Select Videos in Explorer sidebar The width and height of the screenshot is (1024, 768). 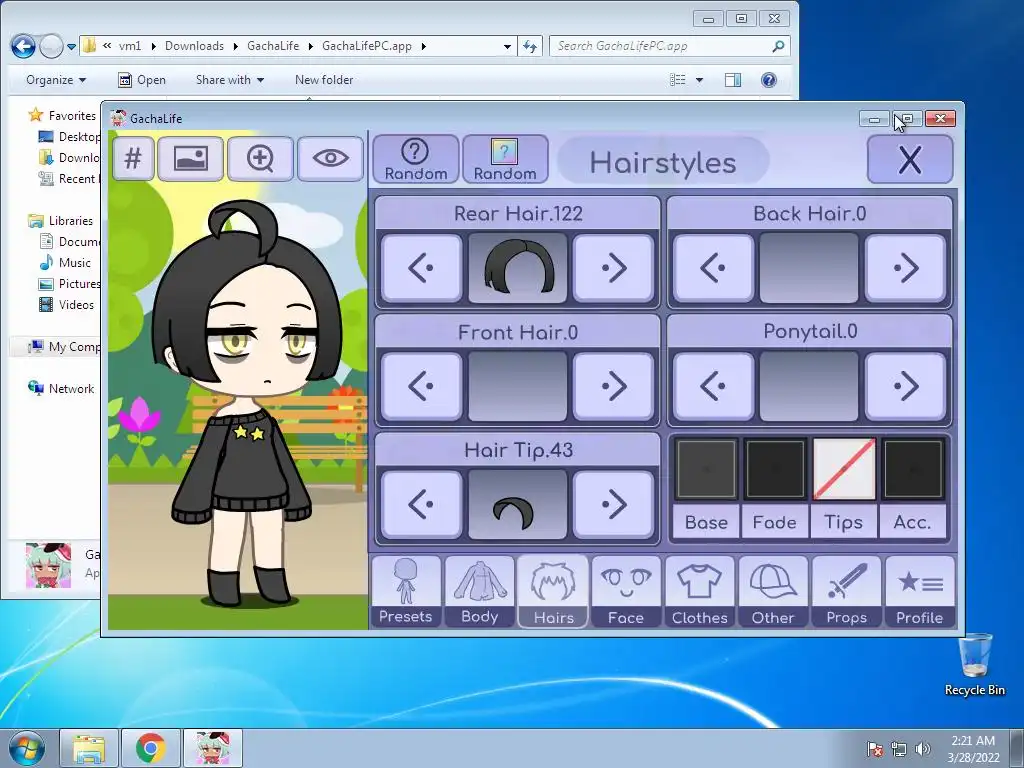click(x=66, y=304)
